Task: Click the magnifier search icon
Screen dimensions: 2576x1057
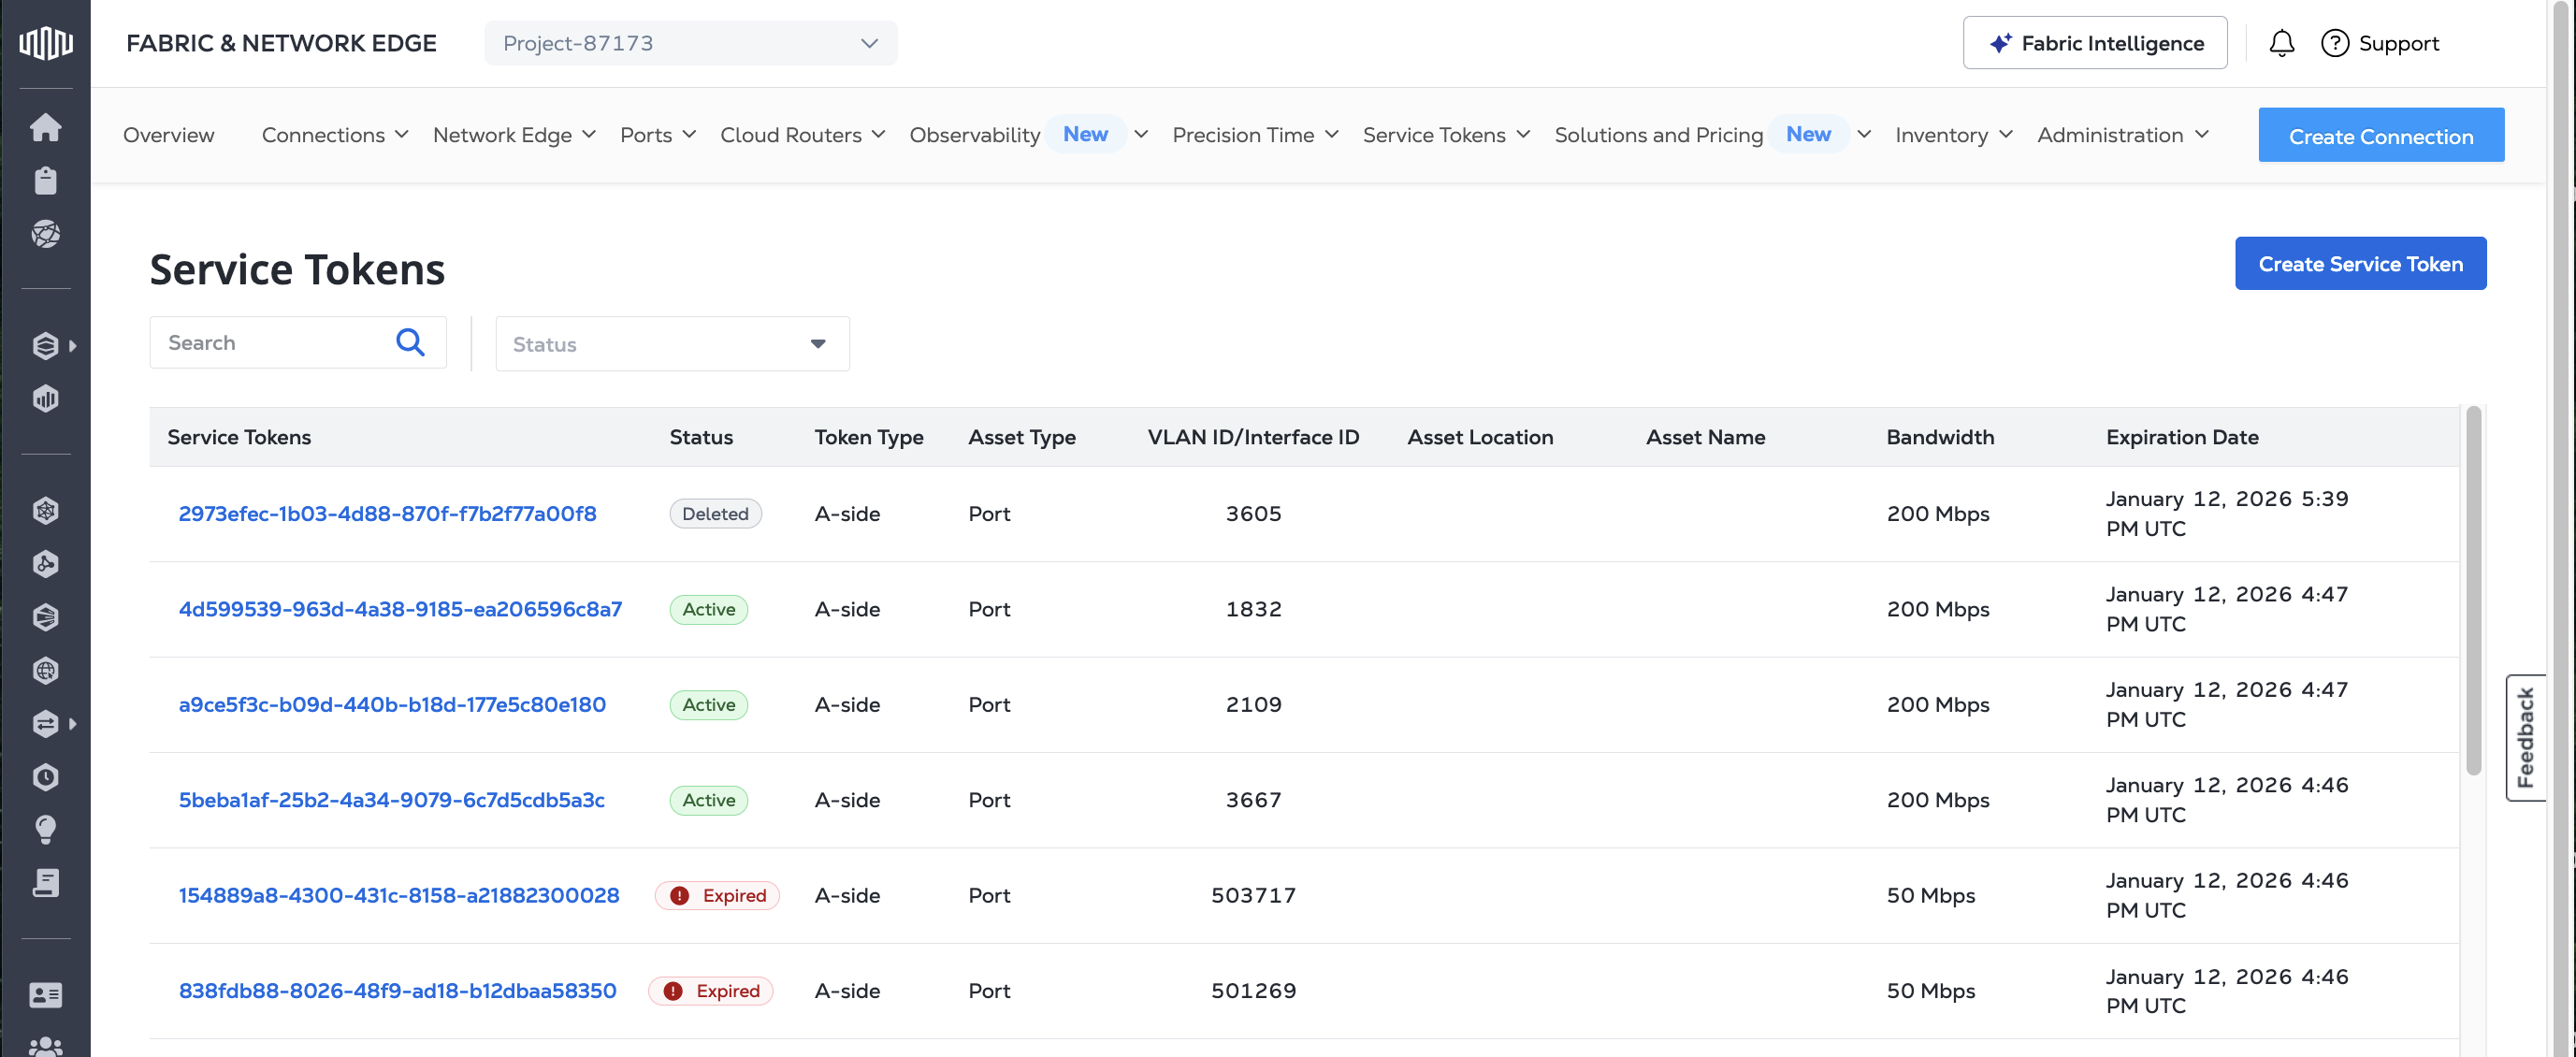Action: coord(410,343)
